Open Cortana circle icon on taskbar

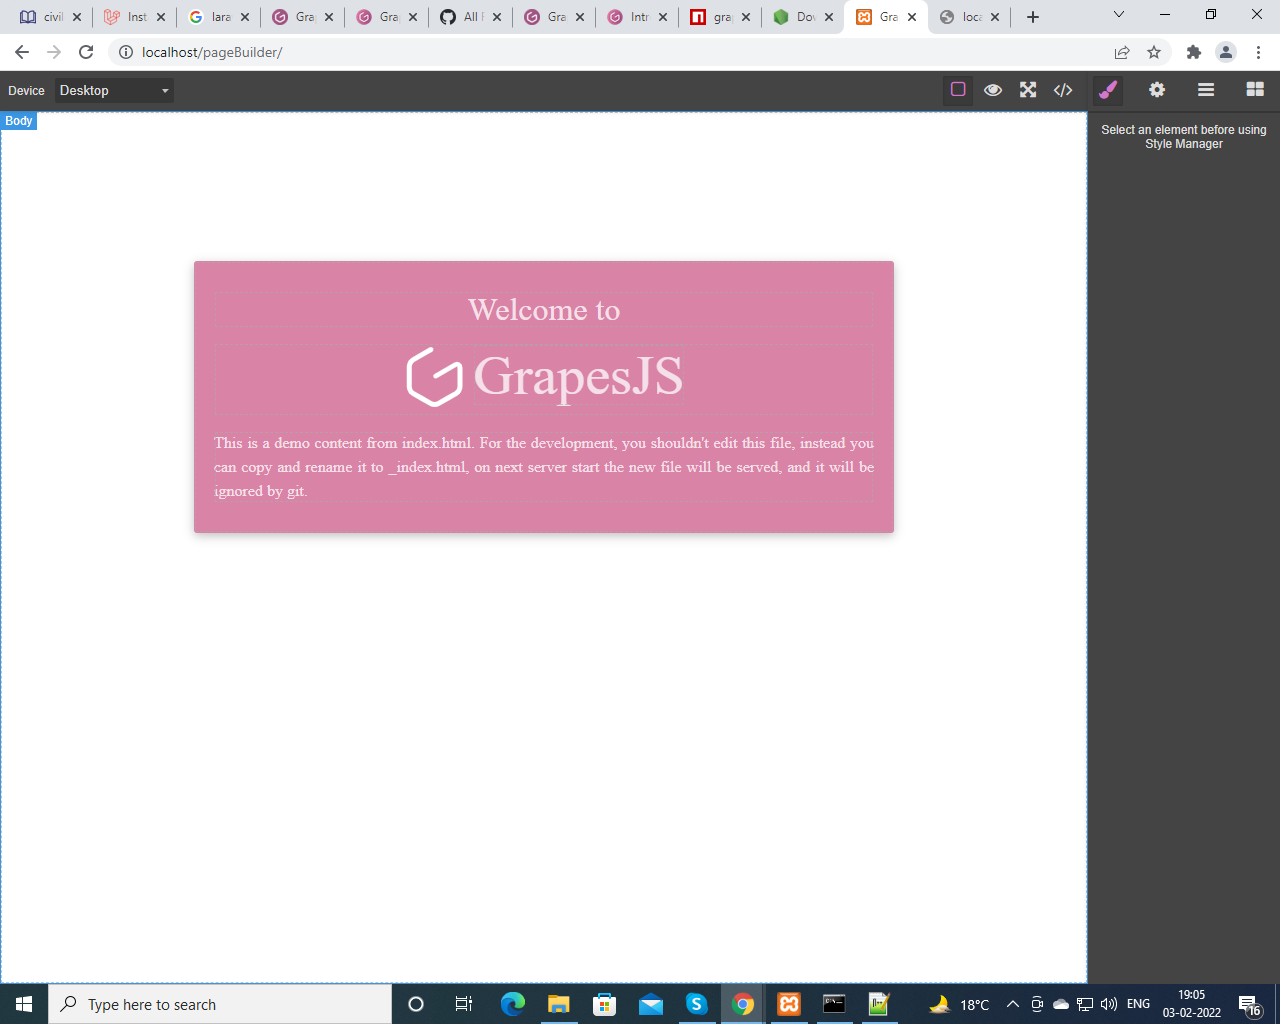click(416, 1004)
